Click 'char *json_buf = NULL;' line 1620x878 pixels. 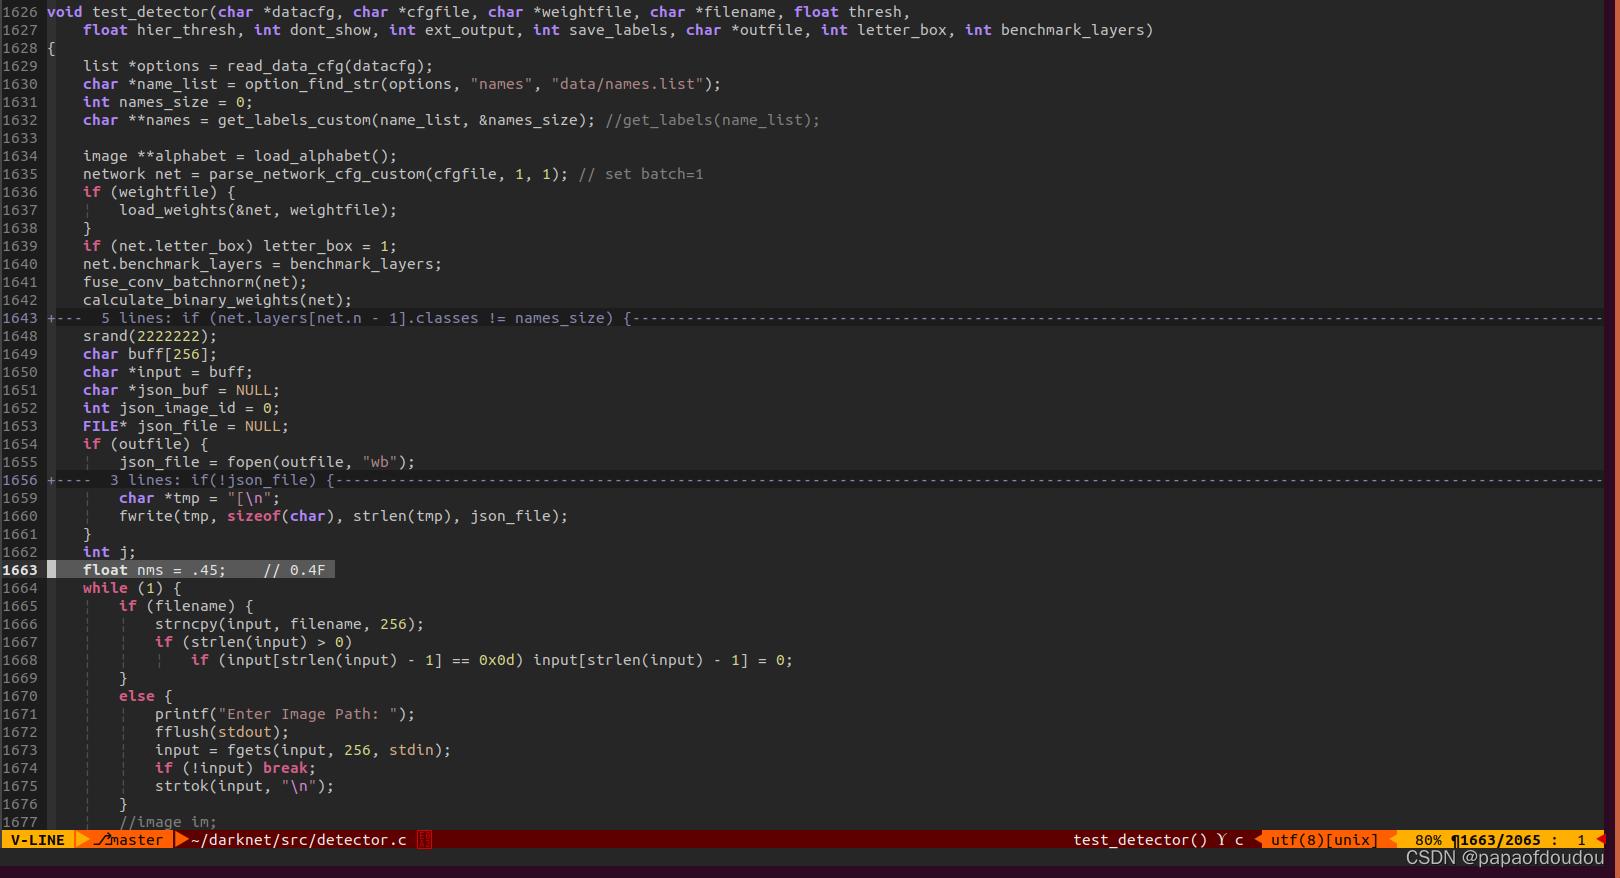pyautogui.click(x=181, y=390)
